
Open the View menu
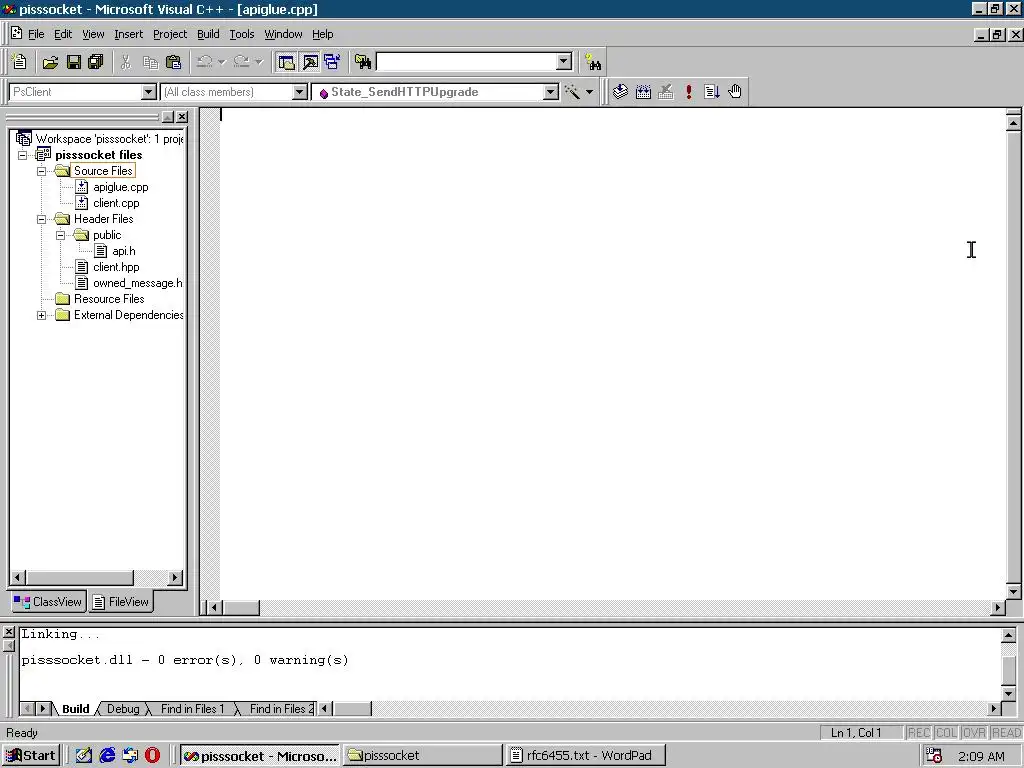point(93,34)
